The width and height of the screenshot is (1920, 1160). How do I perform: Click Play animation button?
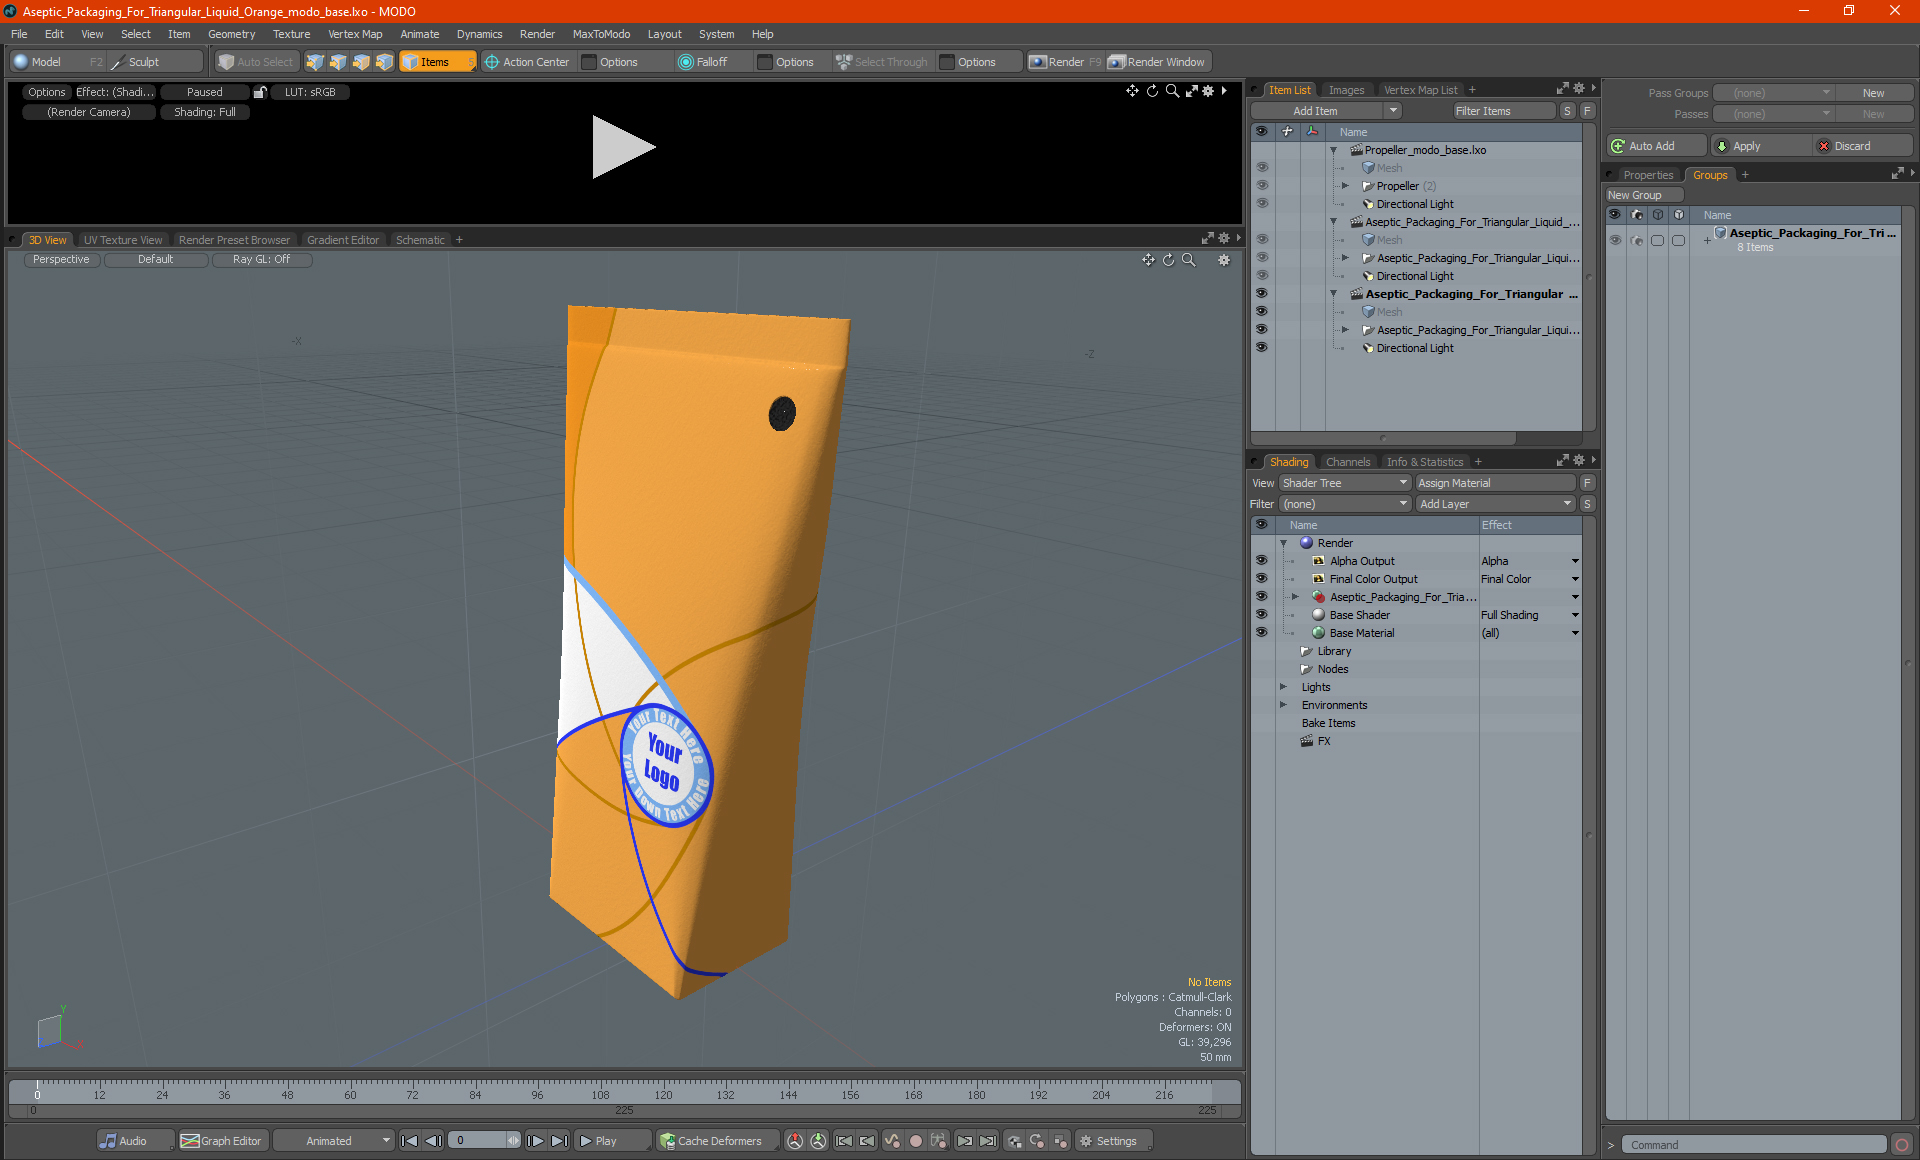(611, 1141)
